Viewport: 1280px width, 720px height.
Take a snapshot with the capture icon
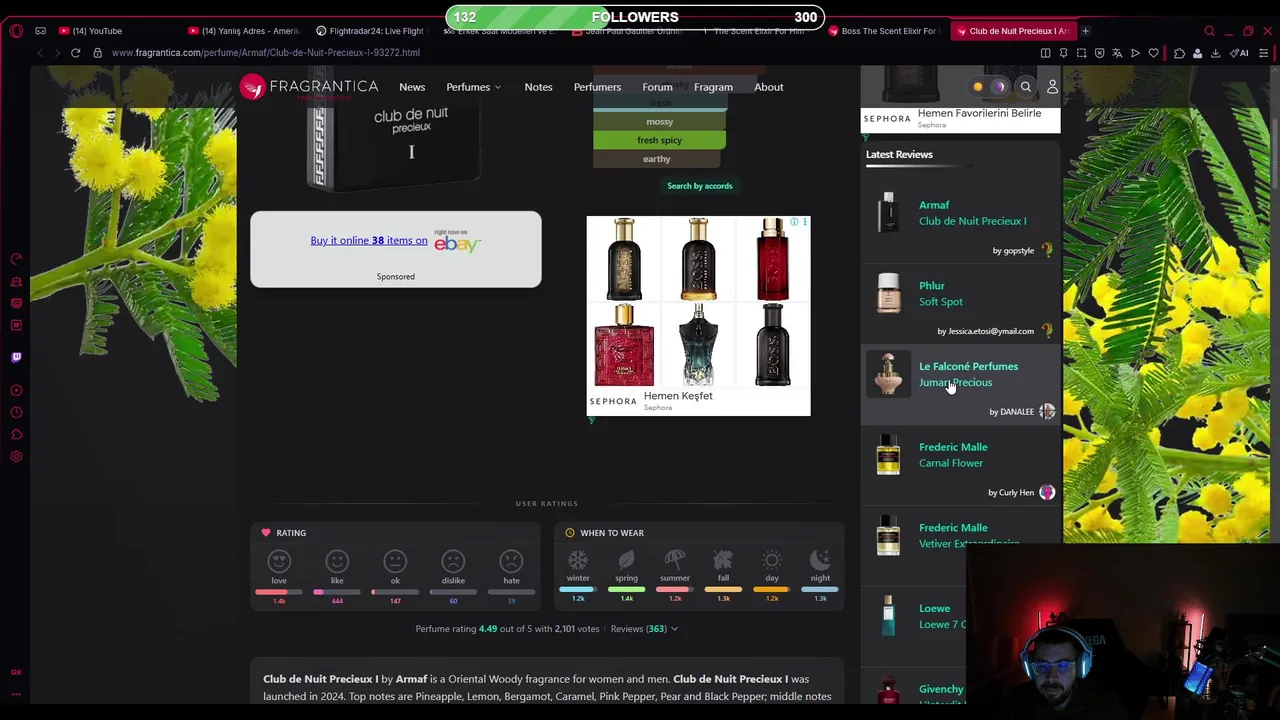pos(1081,53)
